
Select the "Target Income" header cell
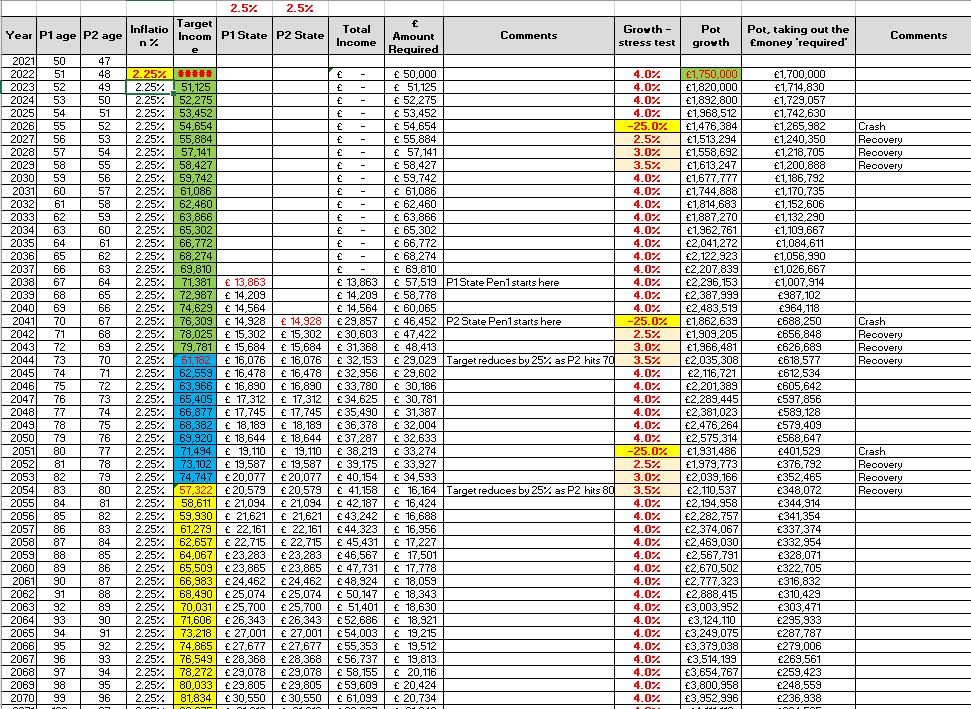[x=195, y=35]
